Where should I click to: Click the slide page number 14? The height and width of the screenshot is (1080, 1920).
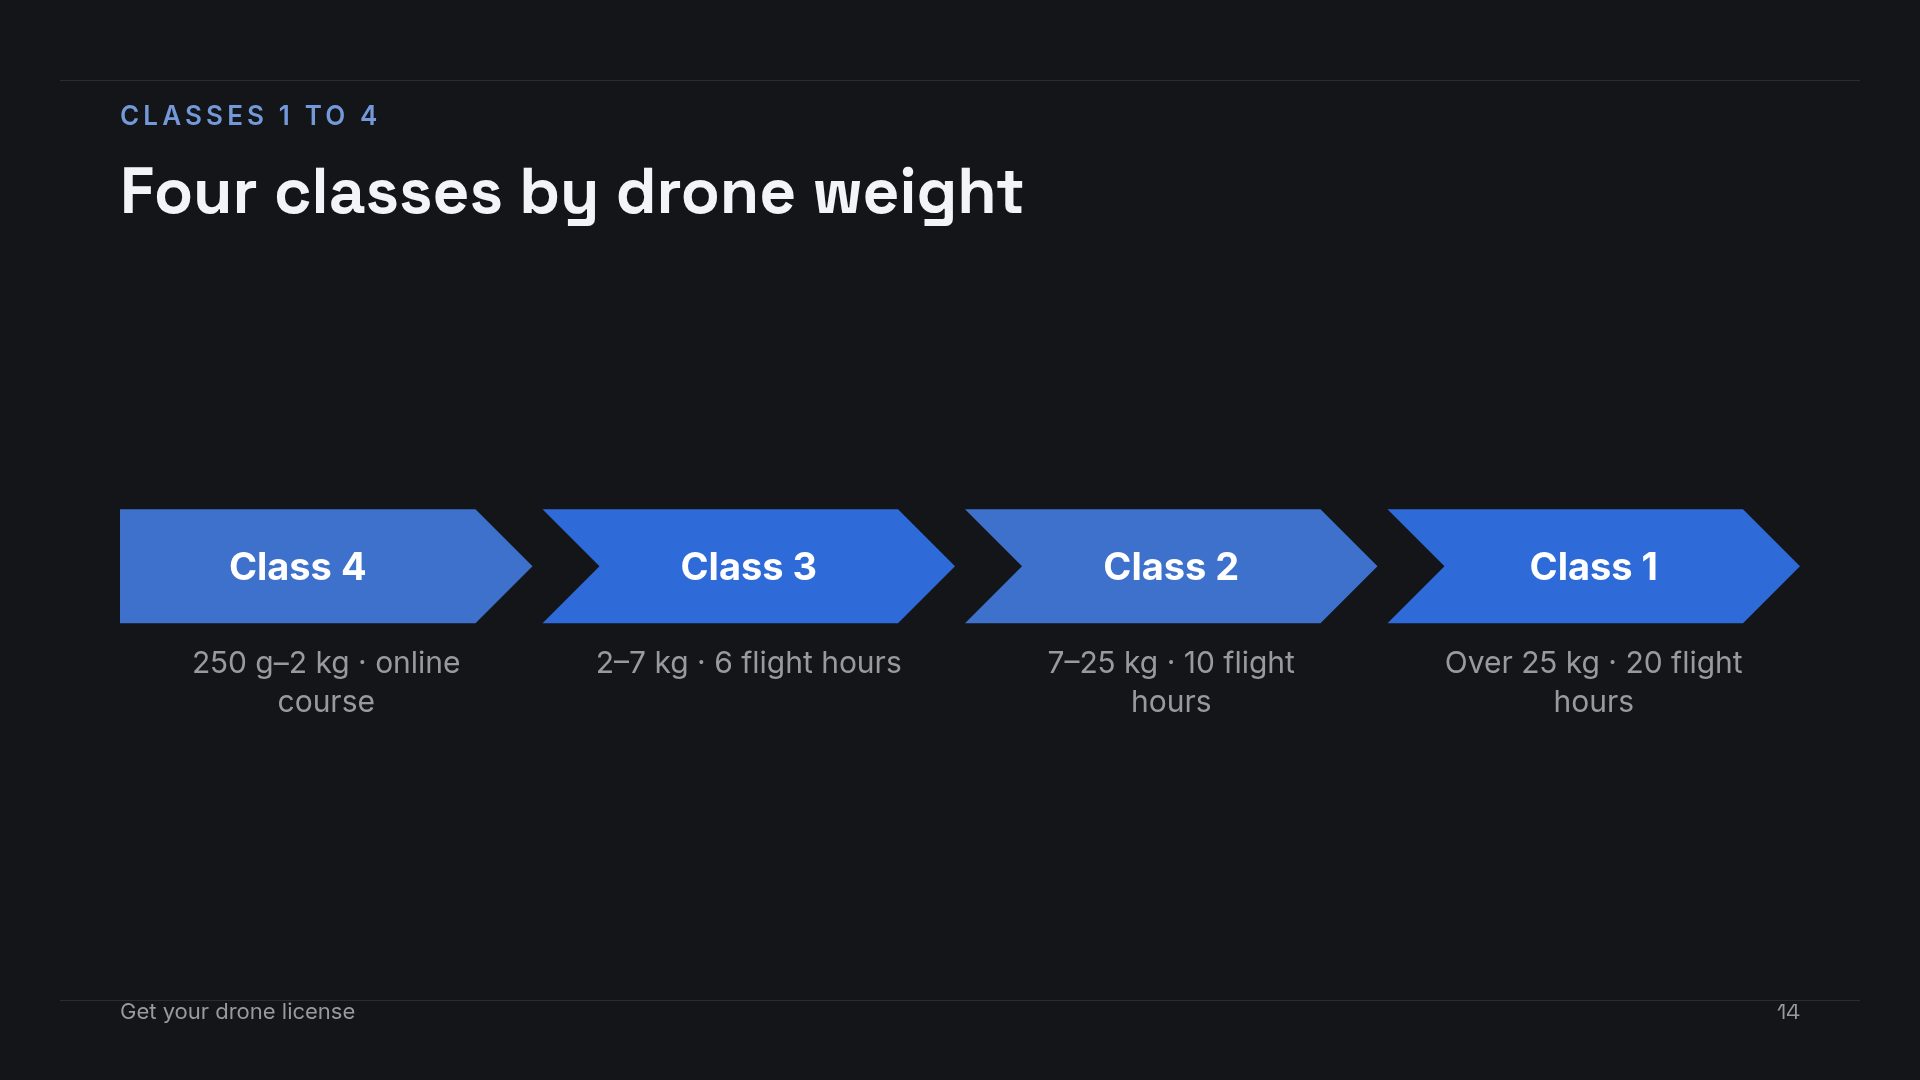pos(1788,1012)
